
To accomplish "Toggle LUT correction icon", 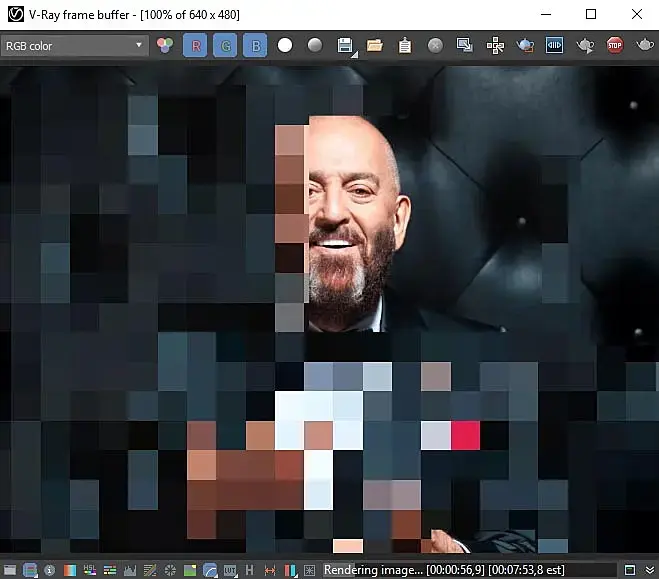I will (230, 570).
